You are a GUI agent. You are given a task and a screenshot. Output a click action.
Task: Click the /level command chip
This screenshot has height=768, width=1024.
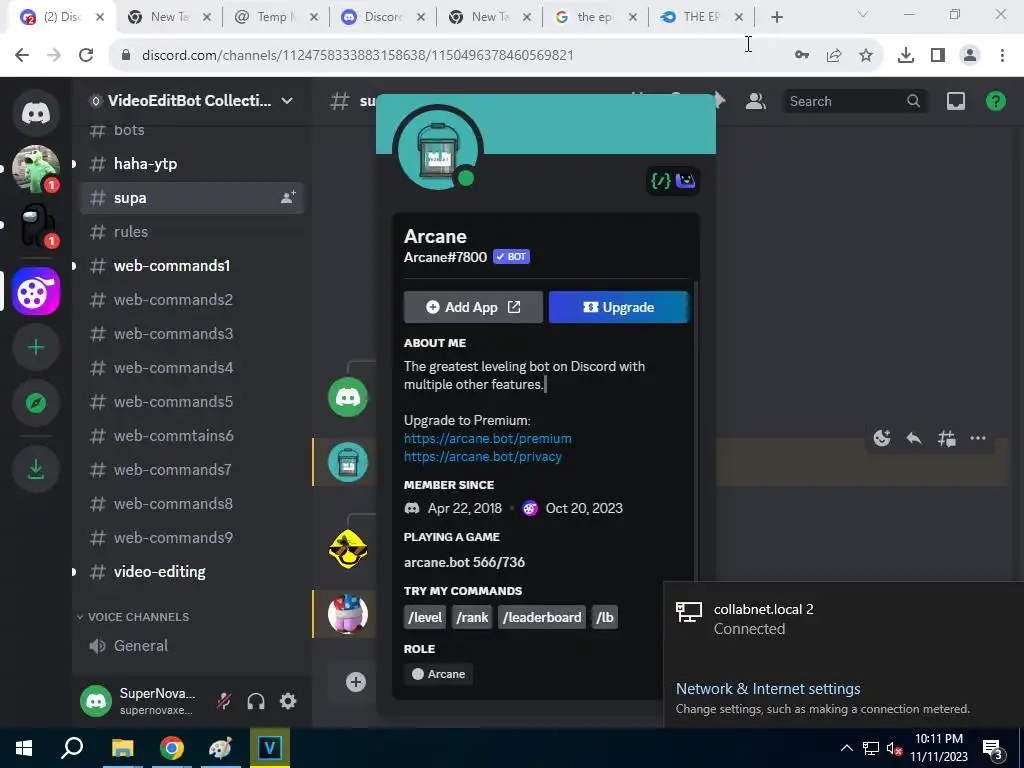[x=425, y=617]
